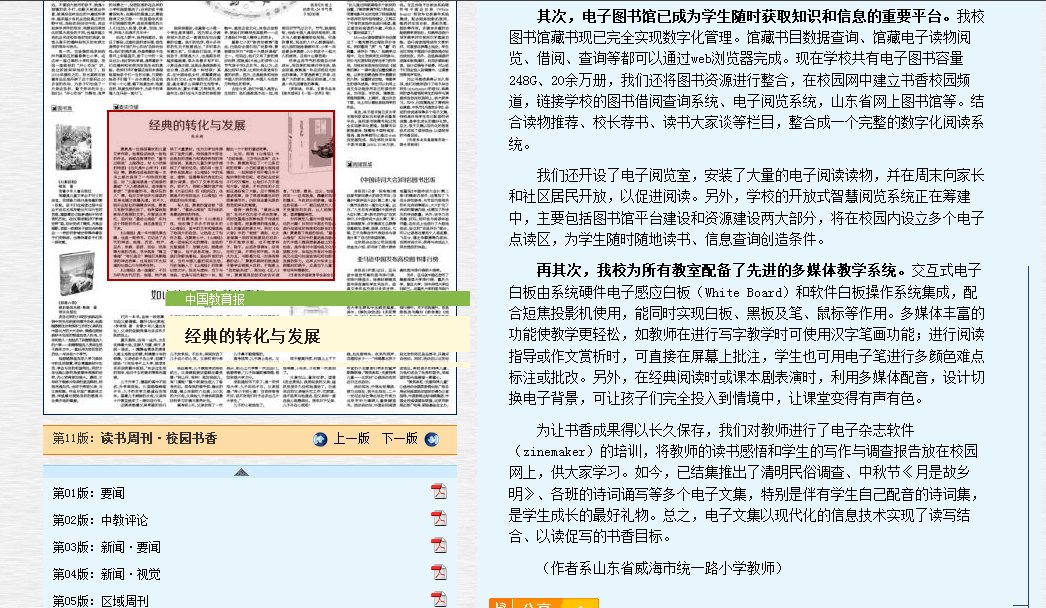Download PDF for 第05版 区域周刊
Image resolution: width=1046 pixels, height=608 pixels.
438,598
